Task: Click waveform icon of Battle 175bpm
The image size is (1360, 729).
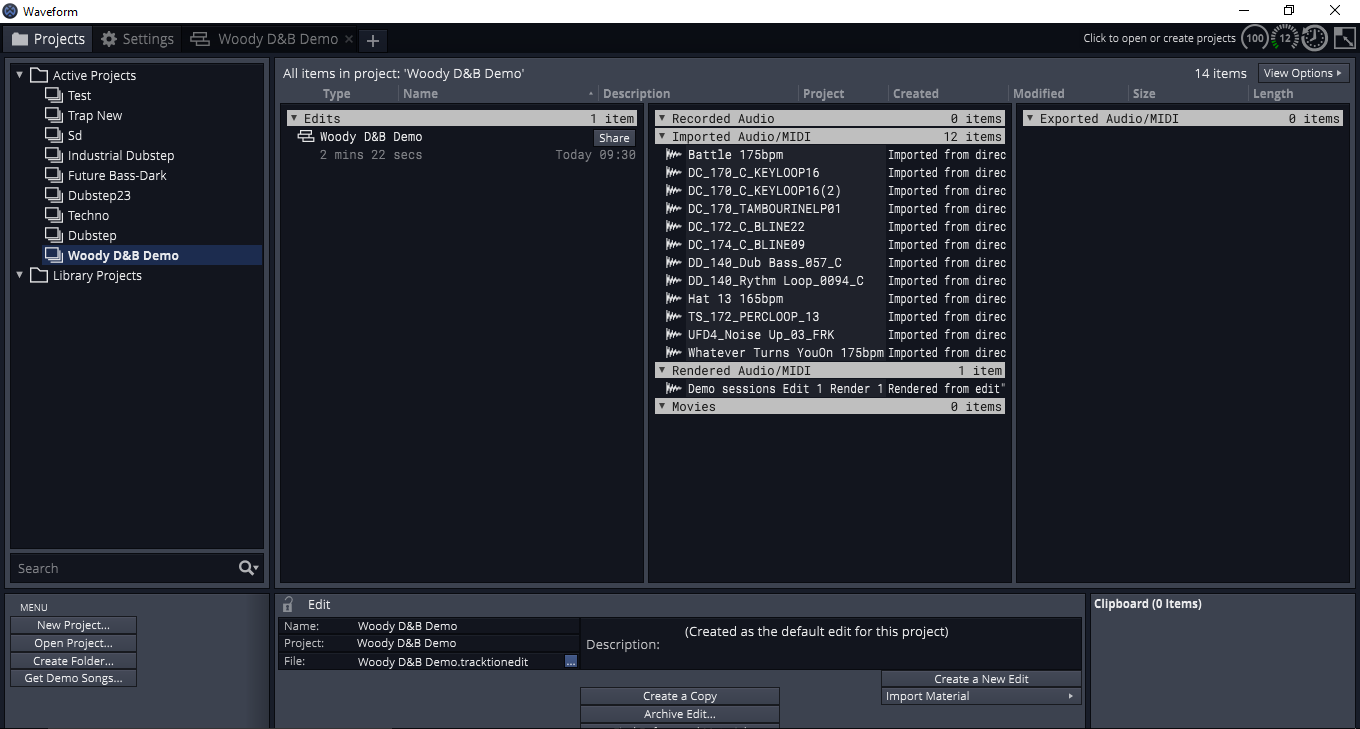Action: pos(674,155)
